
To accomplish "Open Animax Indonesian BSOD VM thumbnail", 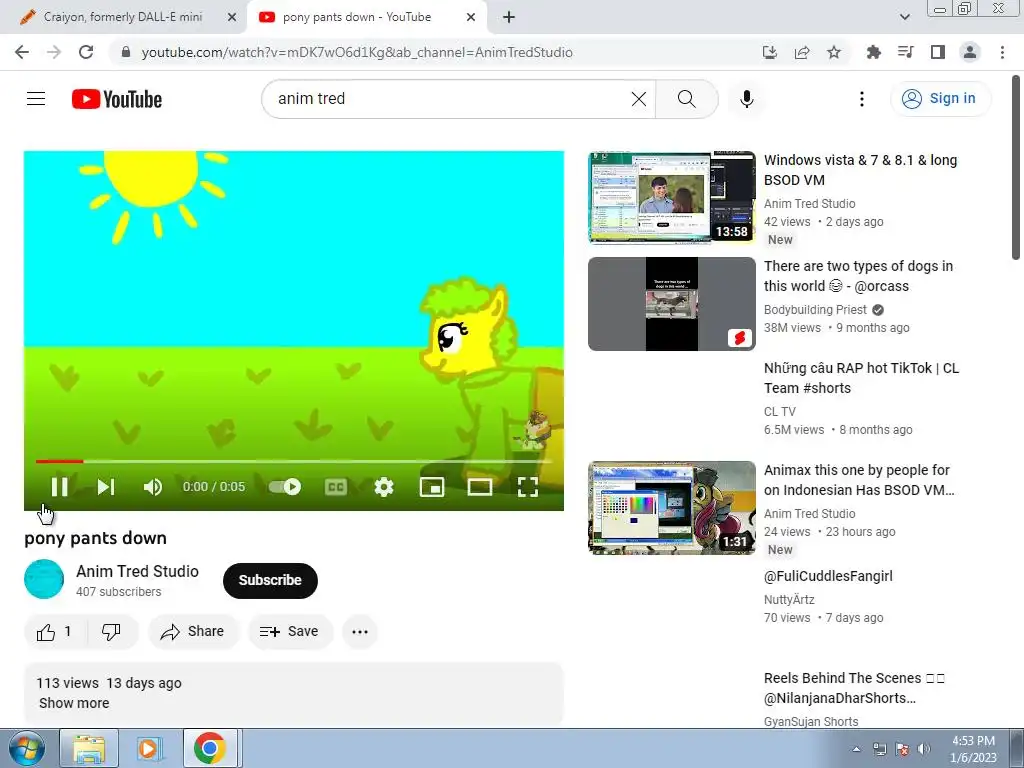I will click(x=672, y=507).
